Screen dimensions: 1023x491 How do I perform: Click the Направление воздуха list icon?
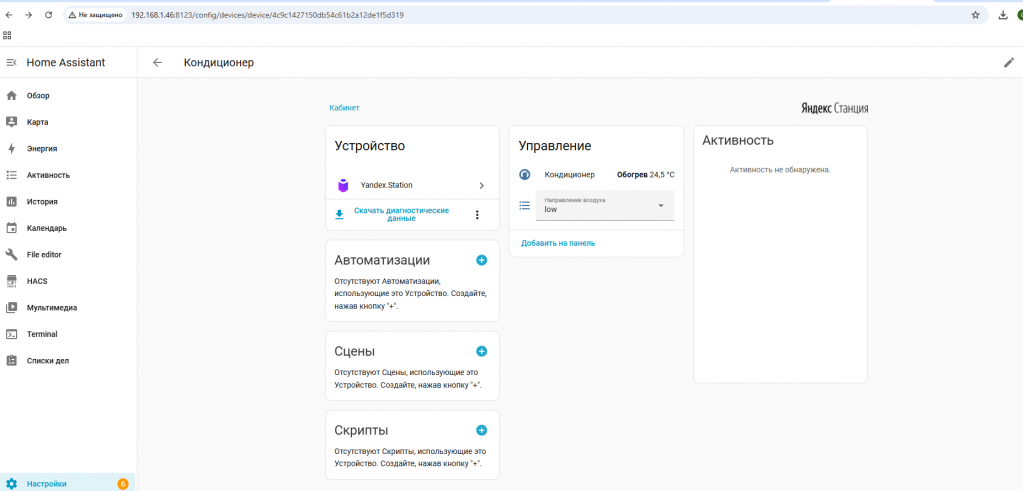525,205
